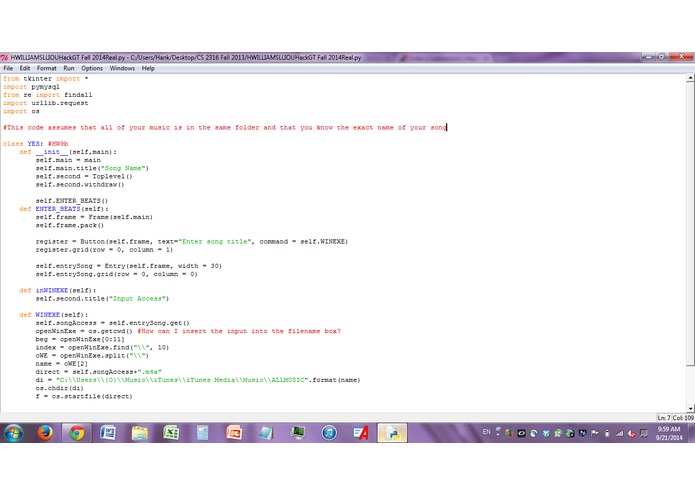Open the Edit menu

coord(25,68)
